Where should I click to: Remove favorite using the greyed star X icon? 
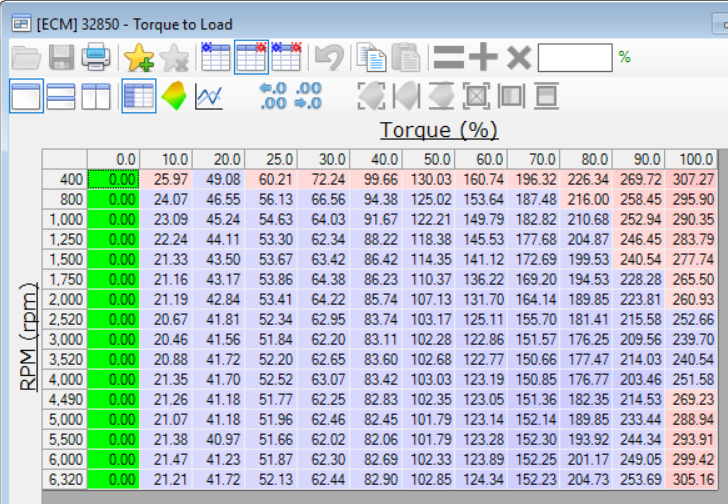point(174,58)
